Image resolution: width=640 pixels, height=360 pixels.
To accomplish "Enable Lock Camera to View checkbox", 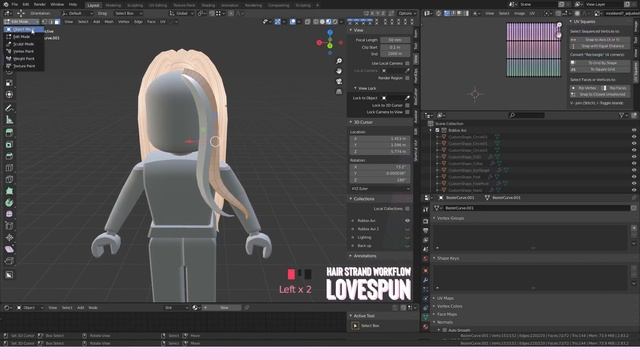I will pos(407,112).
